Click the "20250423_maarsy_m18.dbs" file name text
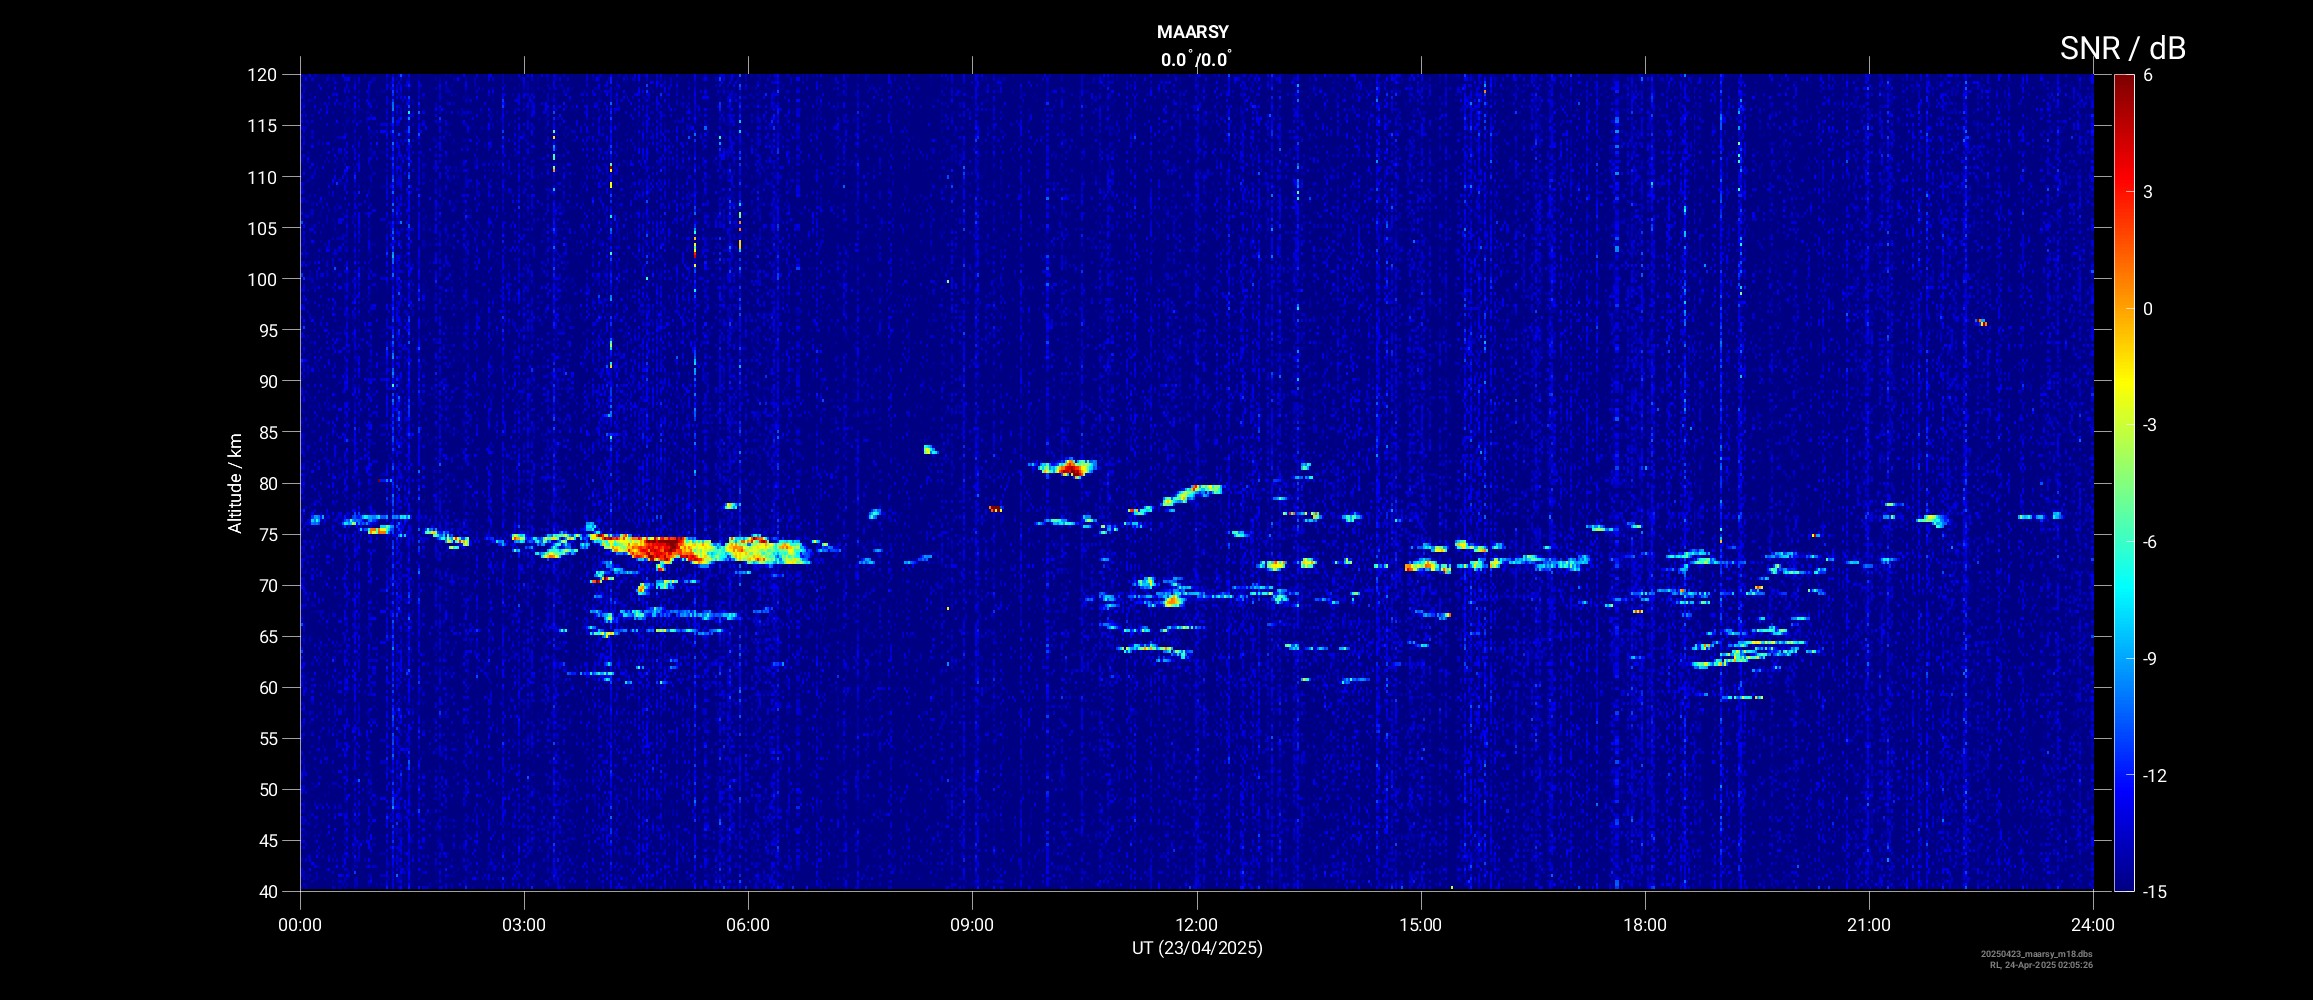 click(x=2036, y=954)
